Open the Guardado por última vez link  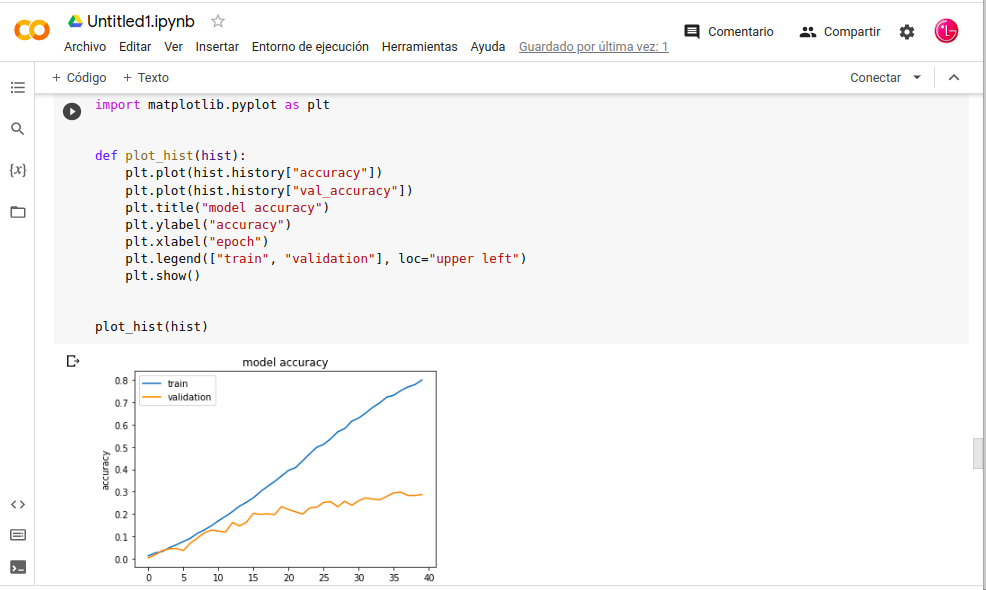click(x=593, y=47)
